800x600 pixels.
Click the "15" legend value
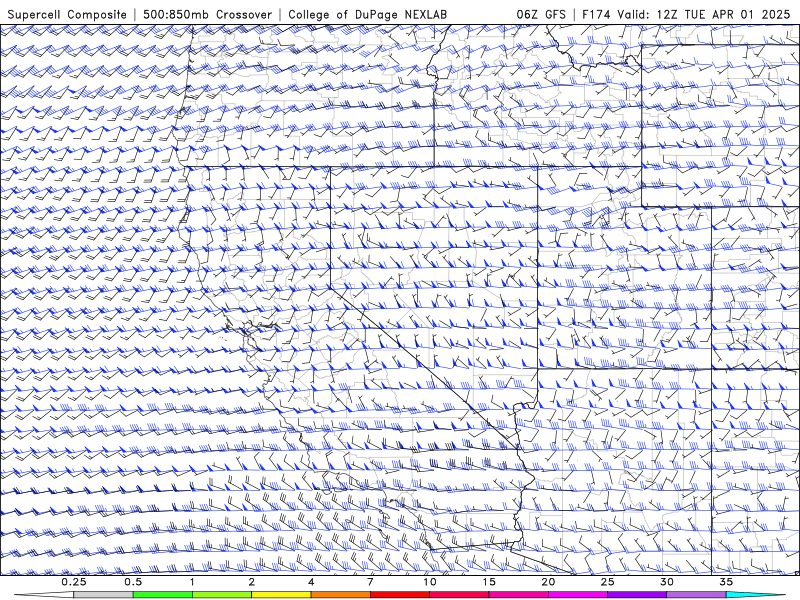click(489, 582)
